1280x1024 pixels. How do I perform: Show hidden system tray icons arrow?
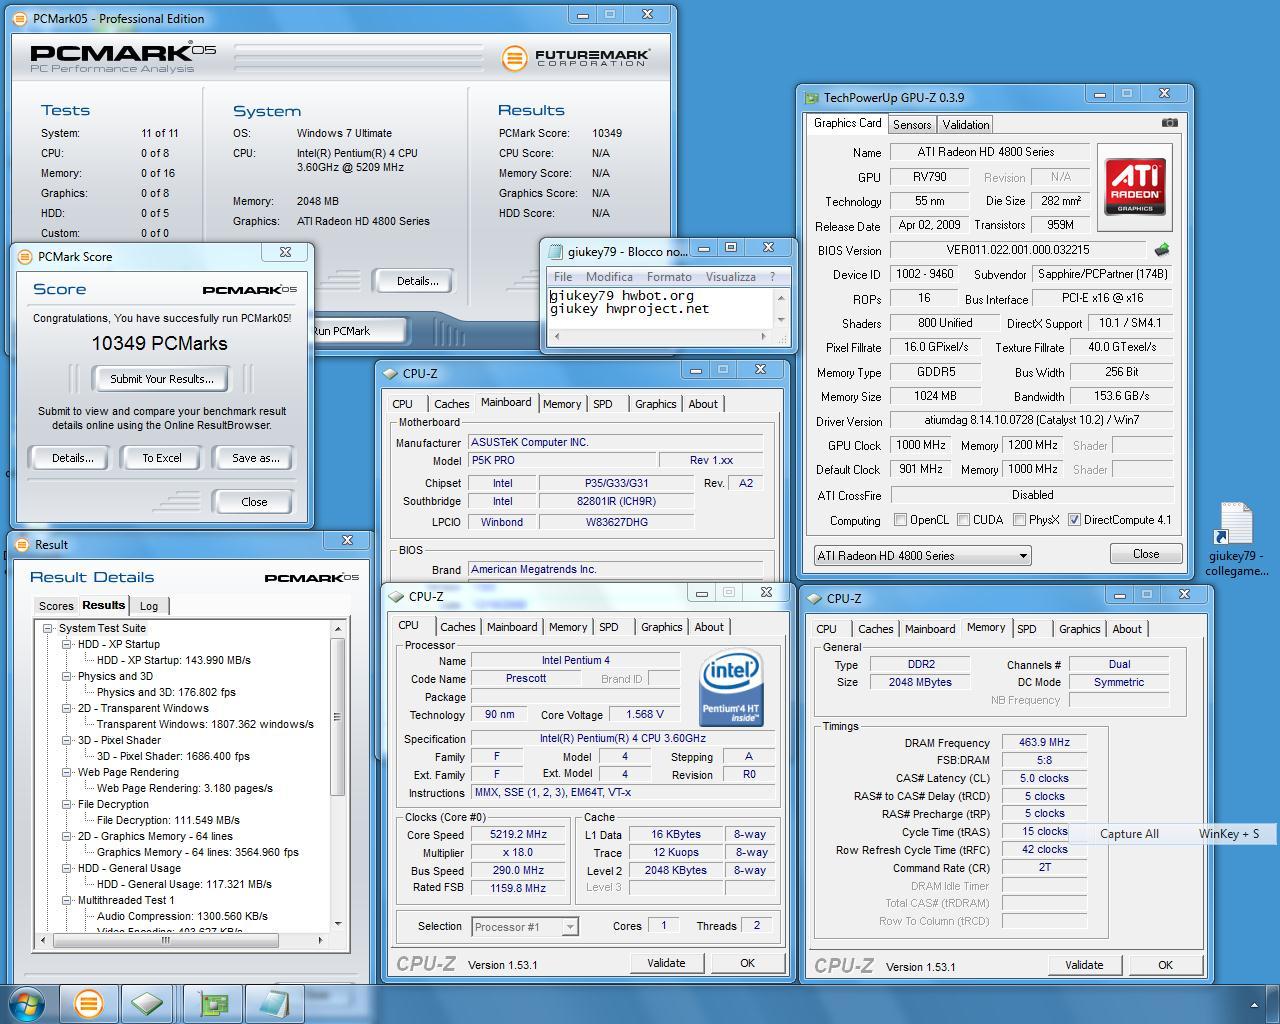[x=1254, y=1004]
